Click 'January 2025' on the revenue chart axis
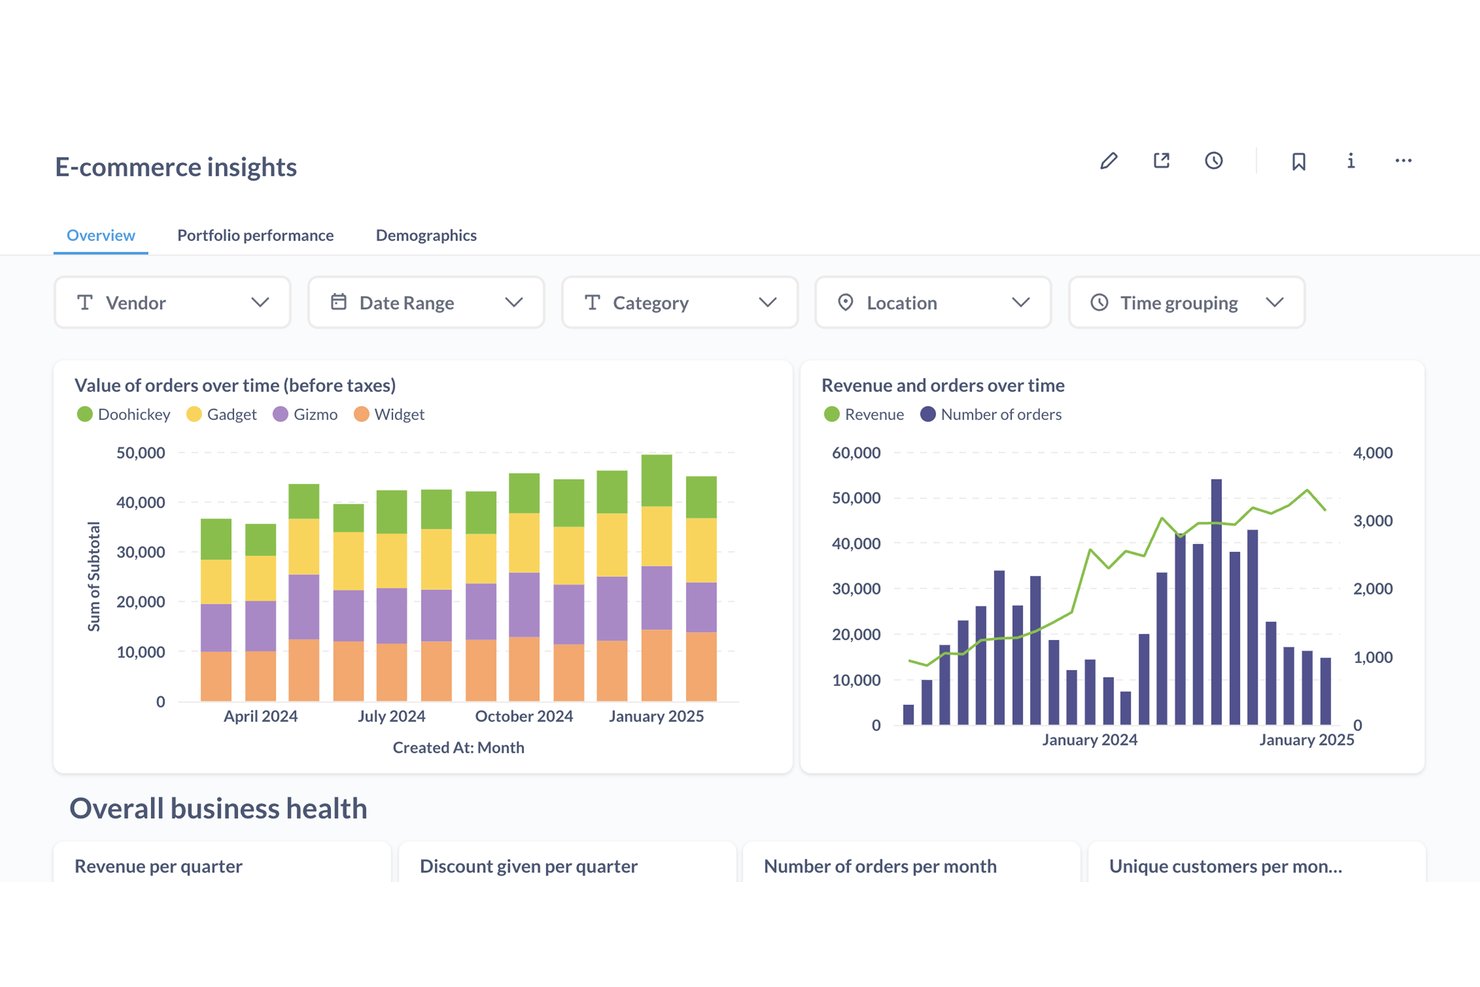The height and width of the screenshot is (987, 1480). tap(1307, 740)
